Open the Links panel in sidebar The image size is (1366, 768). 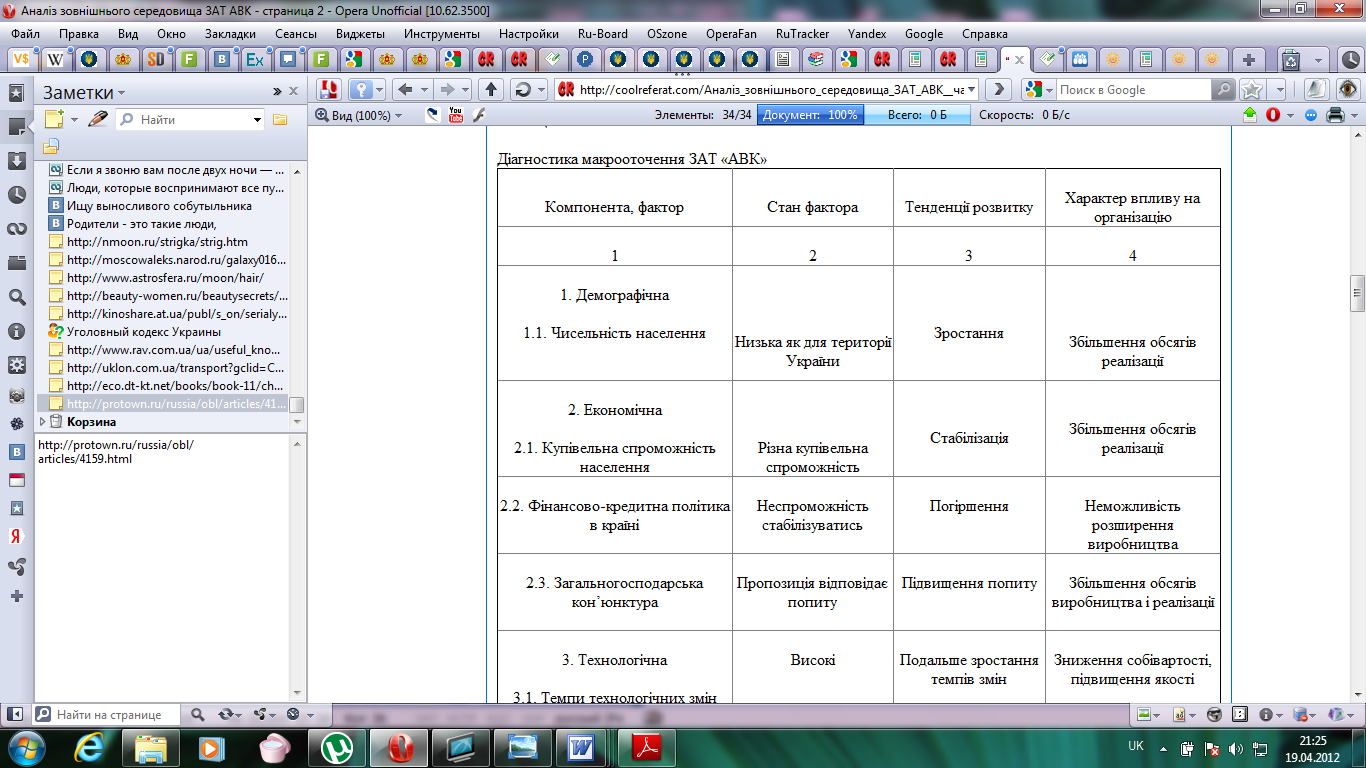tap(16, 229)
